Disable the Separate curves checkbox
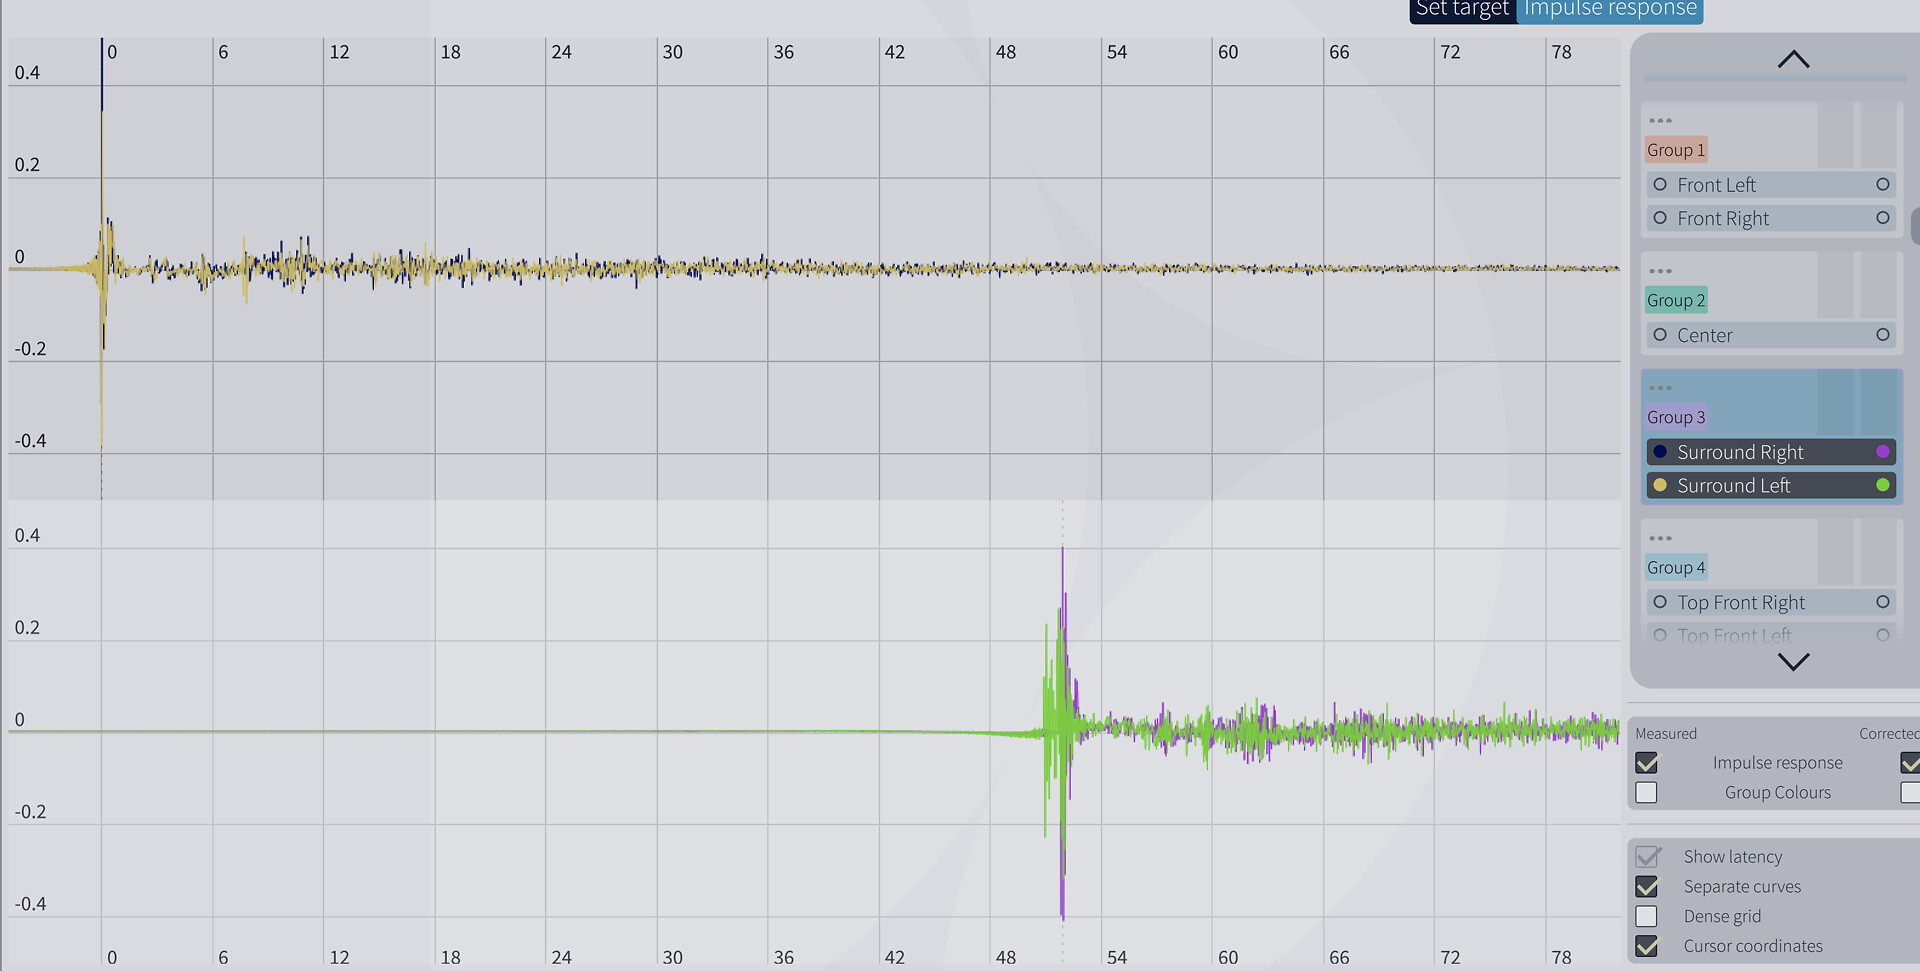This screenshot has height=971, width=1920. click(x=1647, y=887)
